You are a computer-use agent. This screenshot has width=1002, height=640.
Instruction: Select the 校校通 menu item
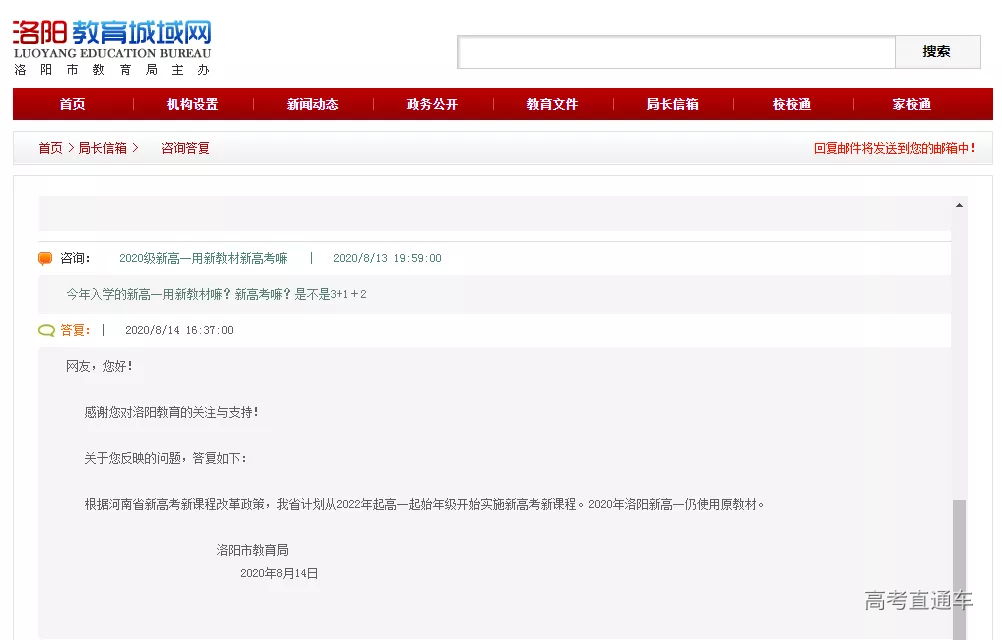coord(792,104)
